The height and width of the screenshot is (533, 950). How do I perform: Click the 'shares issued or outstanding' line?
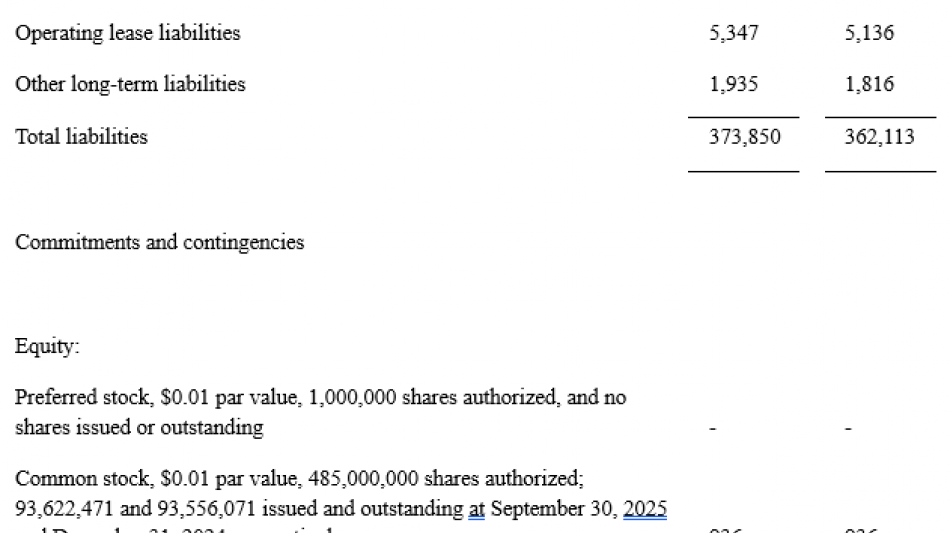(x=140, y=428)
